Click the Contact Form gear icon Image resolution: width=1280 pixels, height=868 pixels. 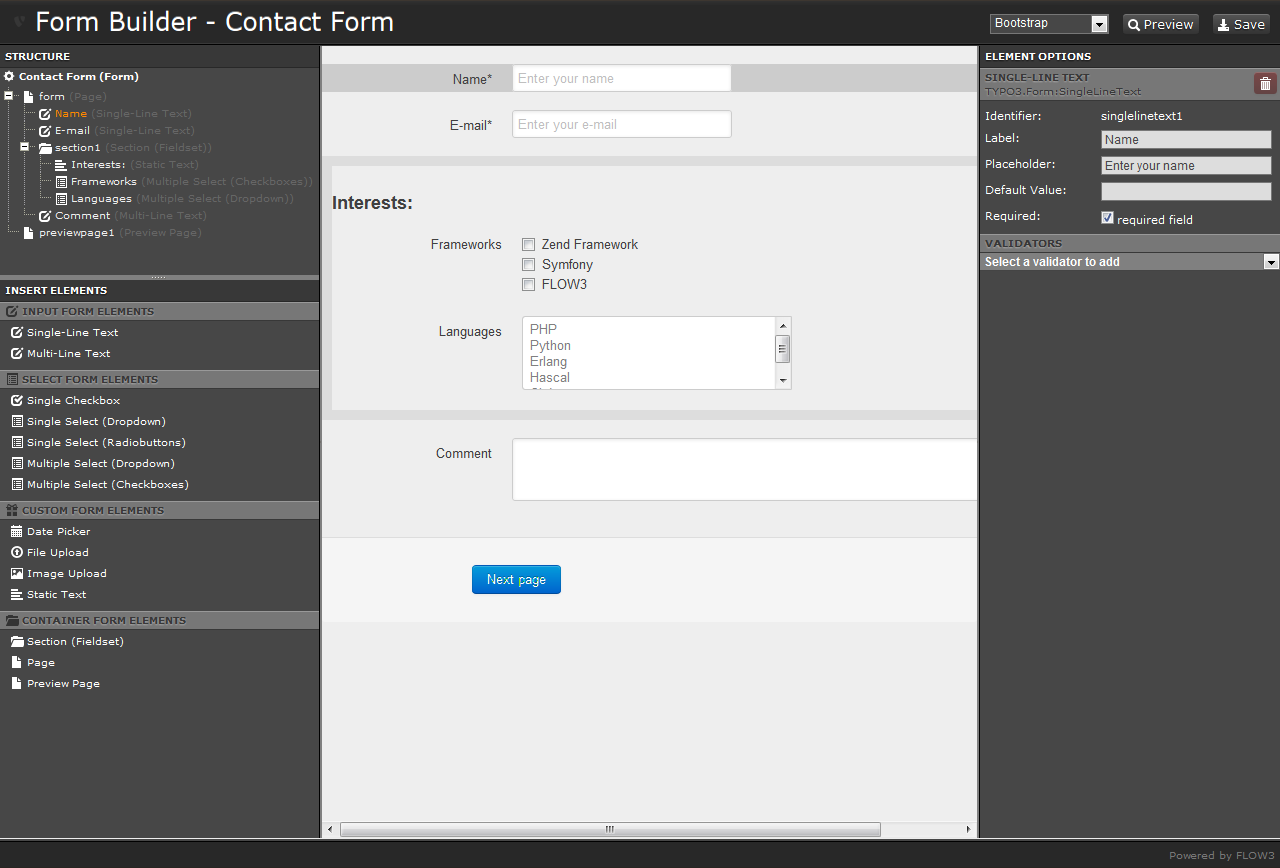(x=9, y=77)
